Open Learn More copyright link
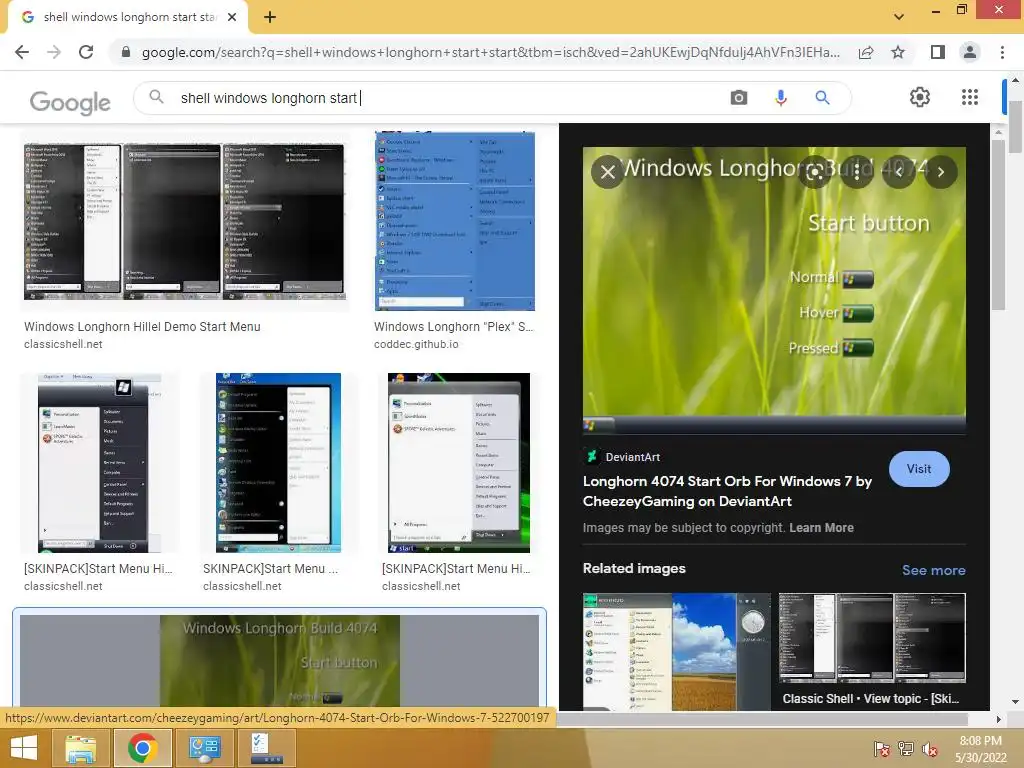The height and width of the screenshot is (768, 1024). tap(821, 528)
